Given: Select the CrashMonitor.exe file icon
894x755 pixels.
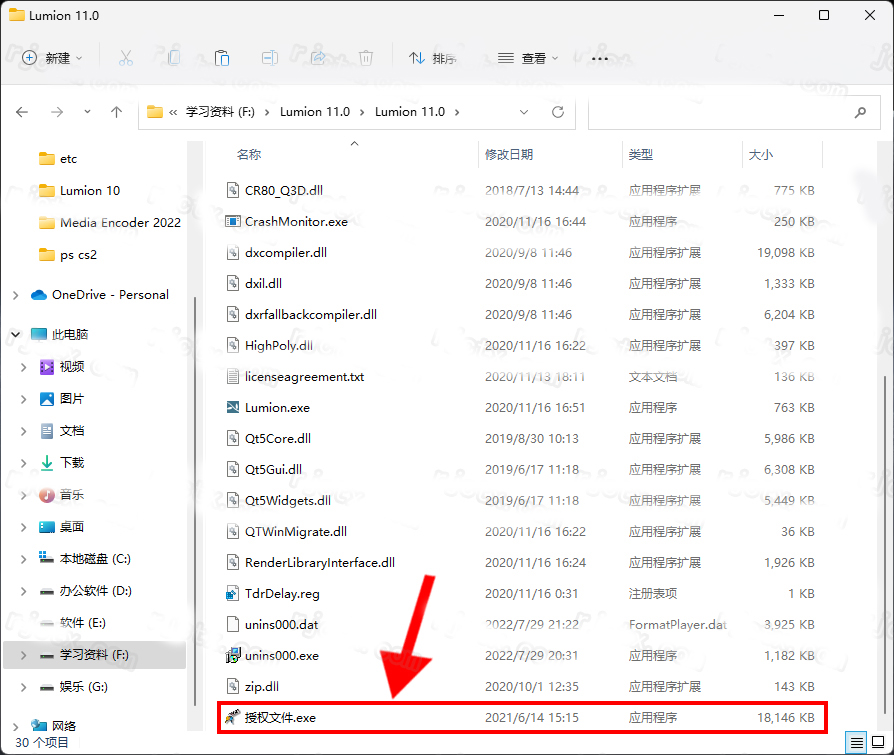Looking at the screenshot, I should coord(233,221).
